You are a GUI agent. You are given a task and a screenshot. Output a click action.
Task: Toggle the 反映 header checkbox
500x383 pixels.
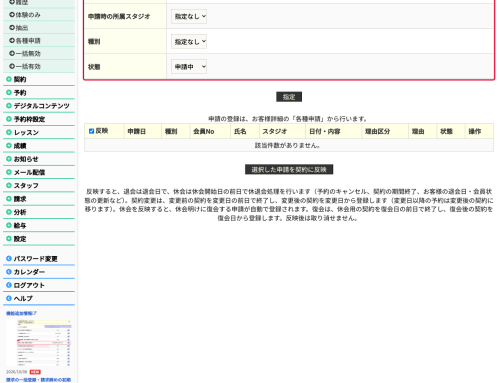91,131
